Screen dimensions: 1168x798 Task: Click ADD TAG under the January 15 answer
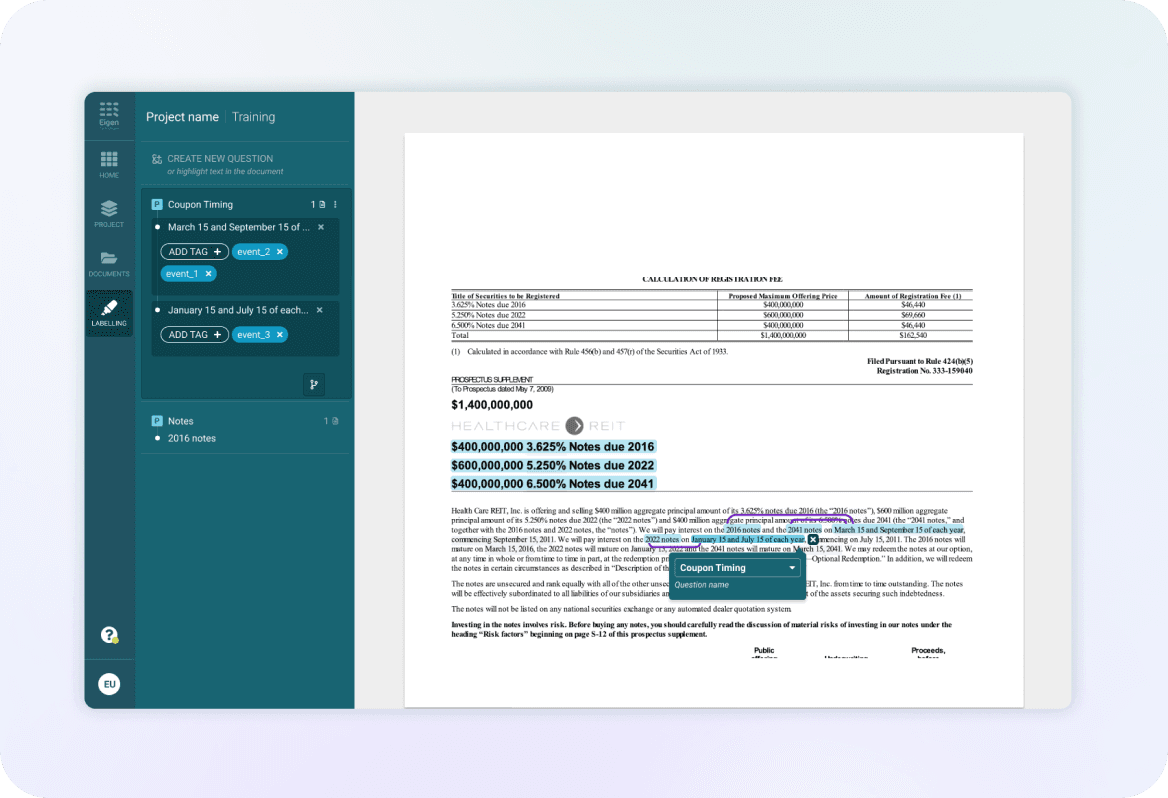click(x=195, y=335)
